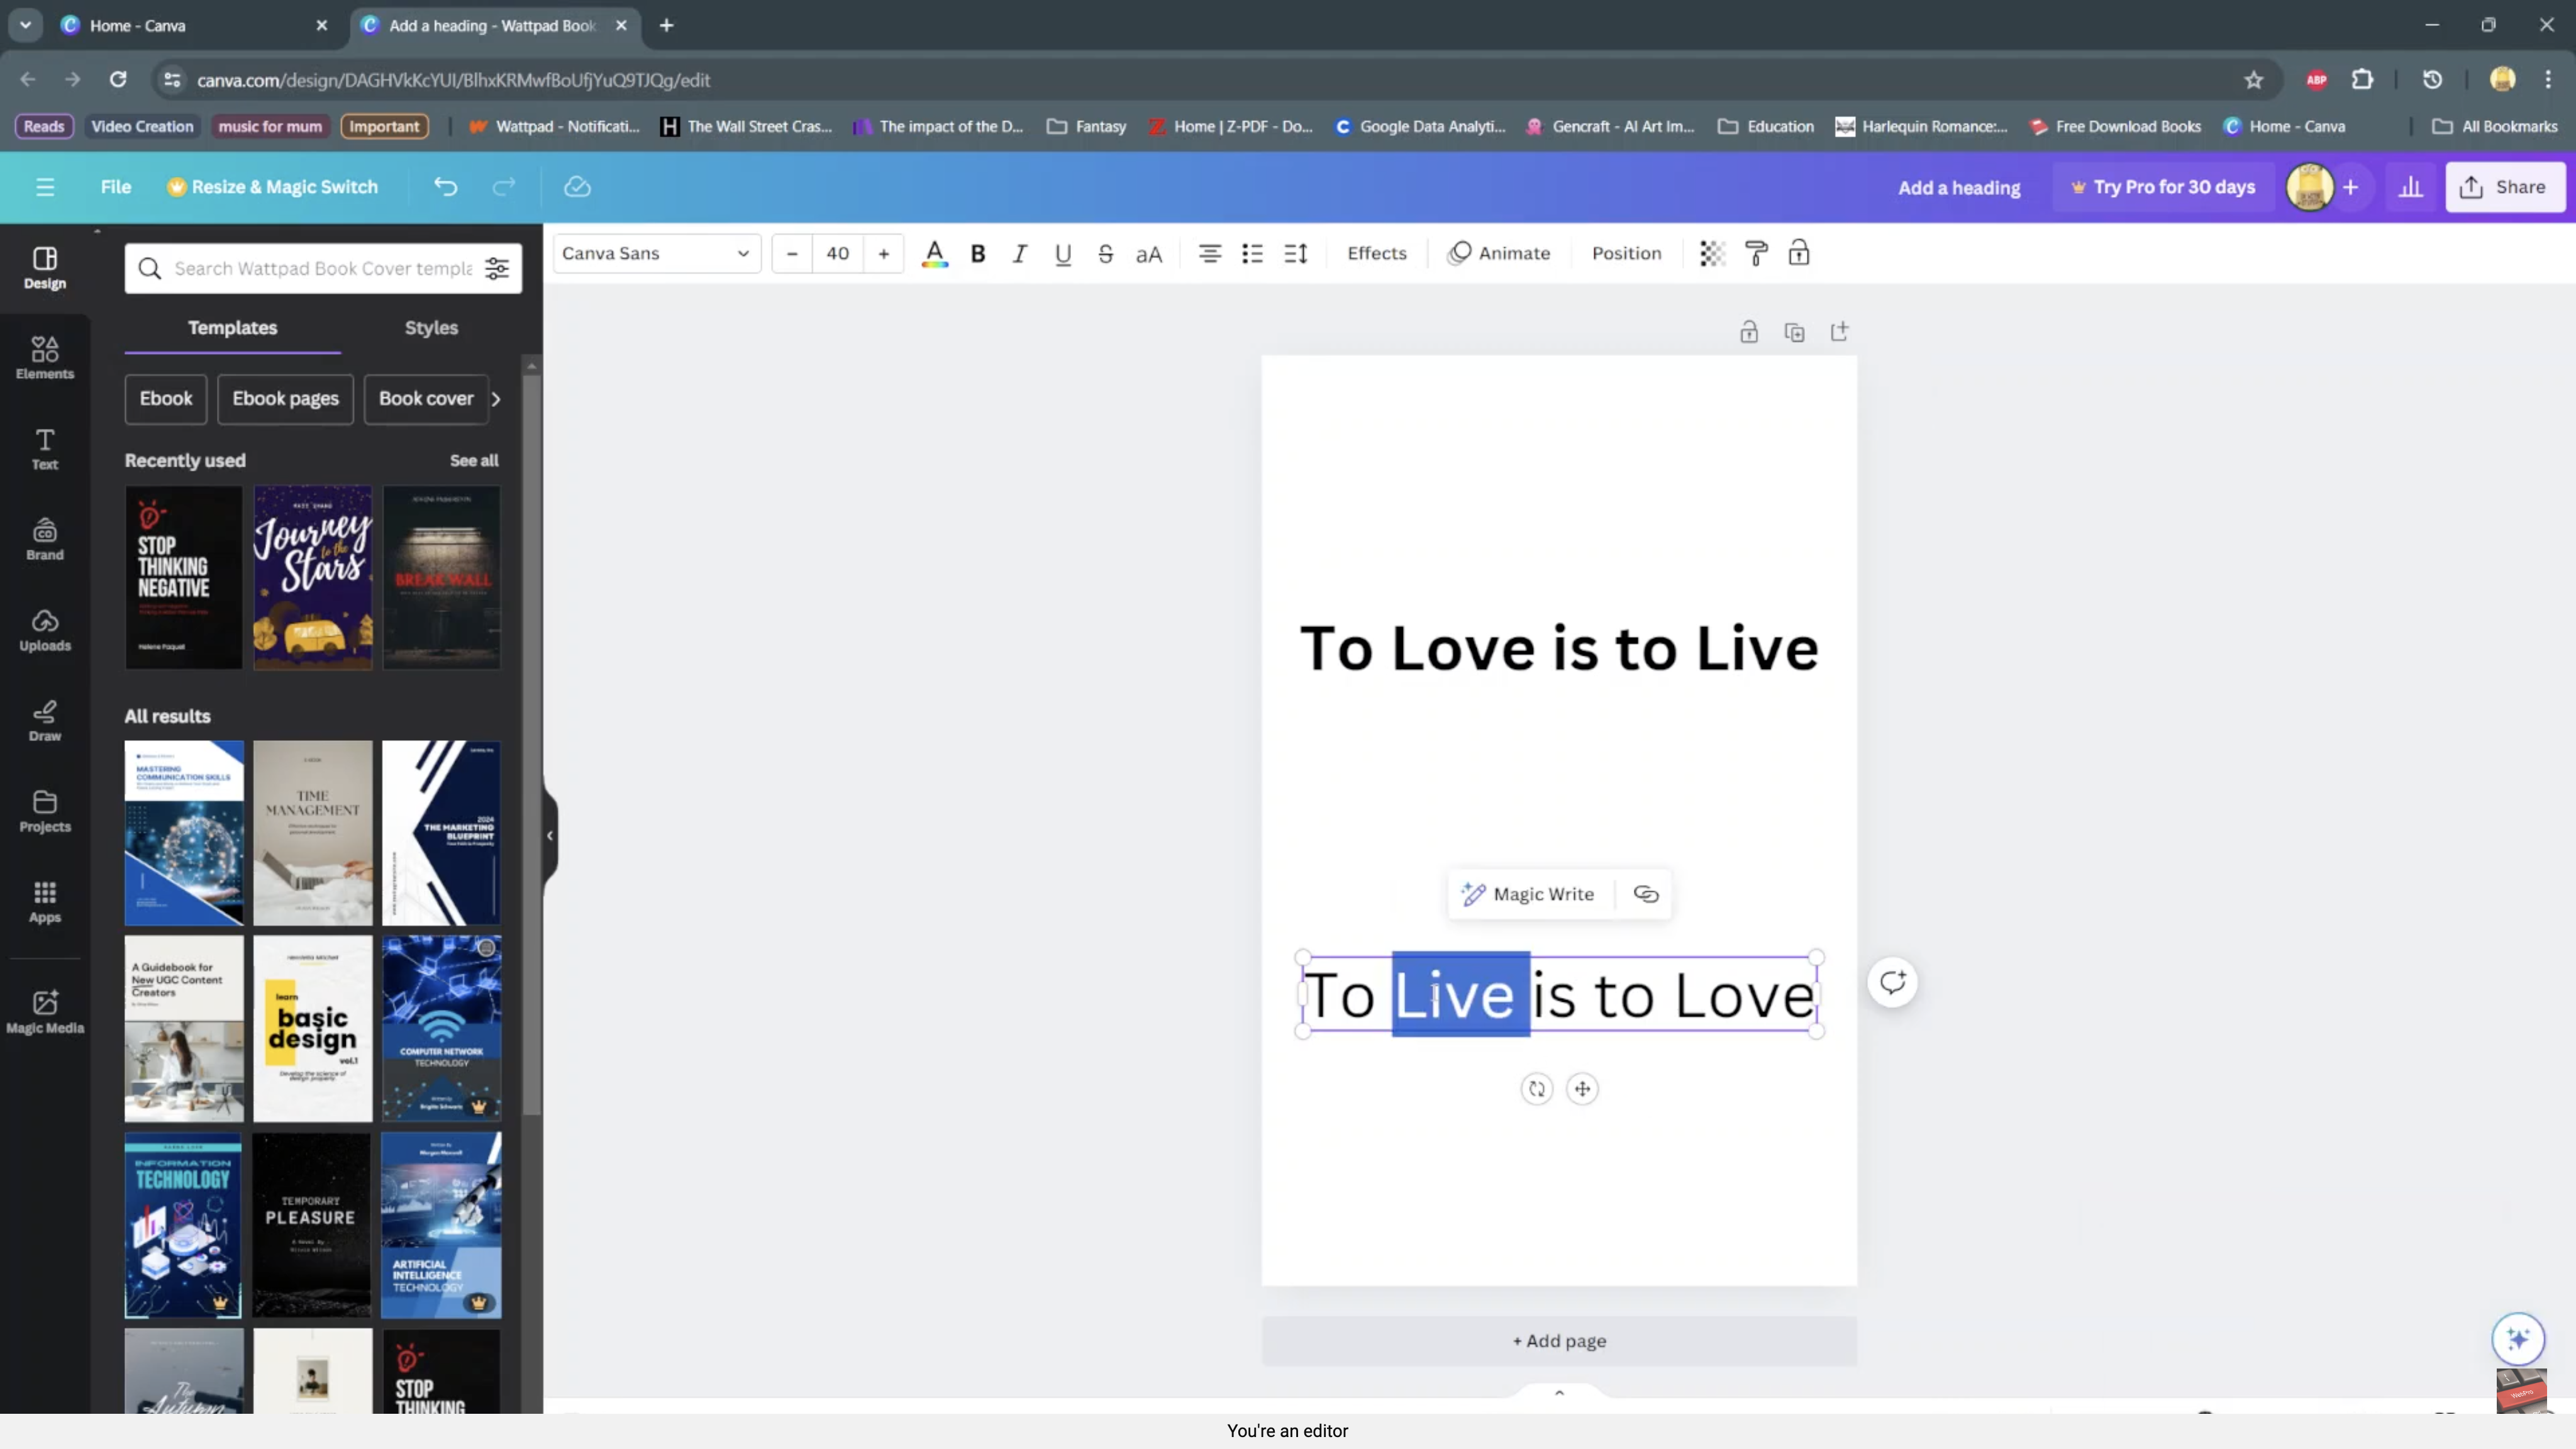Open the Elements panel
The height and width of the screenshot is (1449, 2576).
45,358
